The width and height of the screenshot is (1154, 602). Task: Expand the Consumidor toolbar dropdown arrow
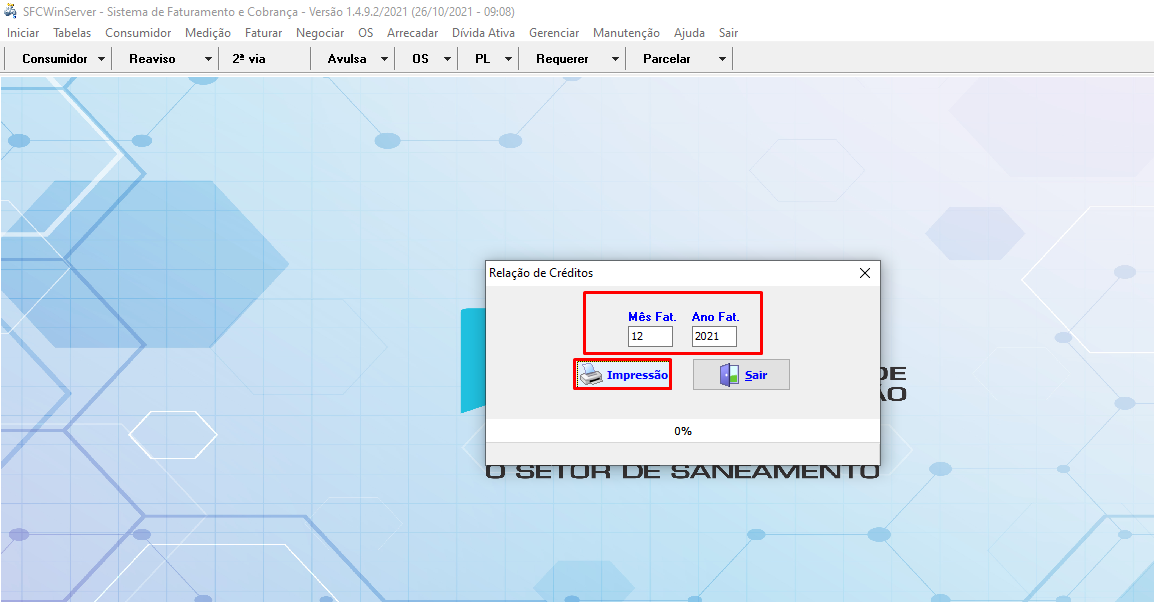point(102,59)
